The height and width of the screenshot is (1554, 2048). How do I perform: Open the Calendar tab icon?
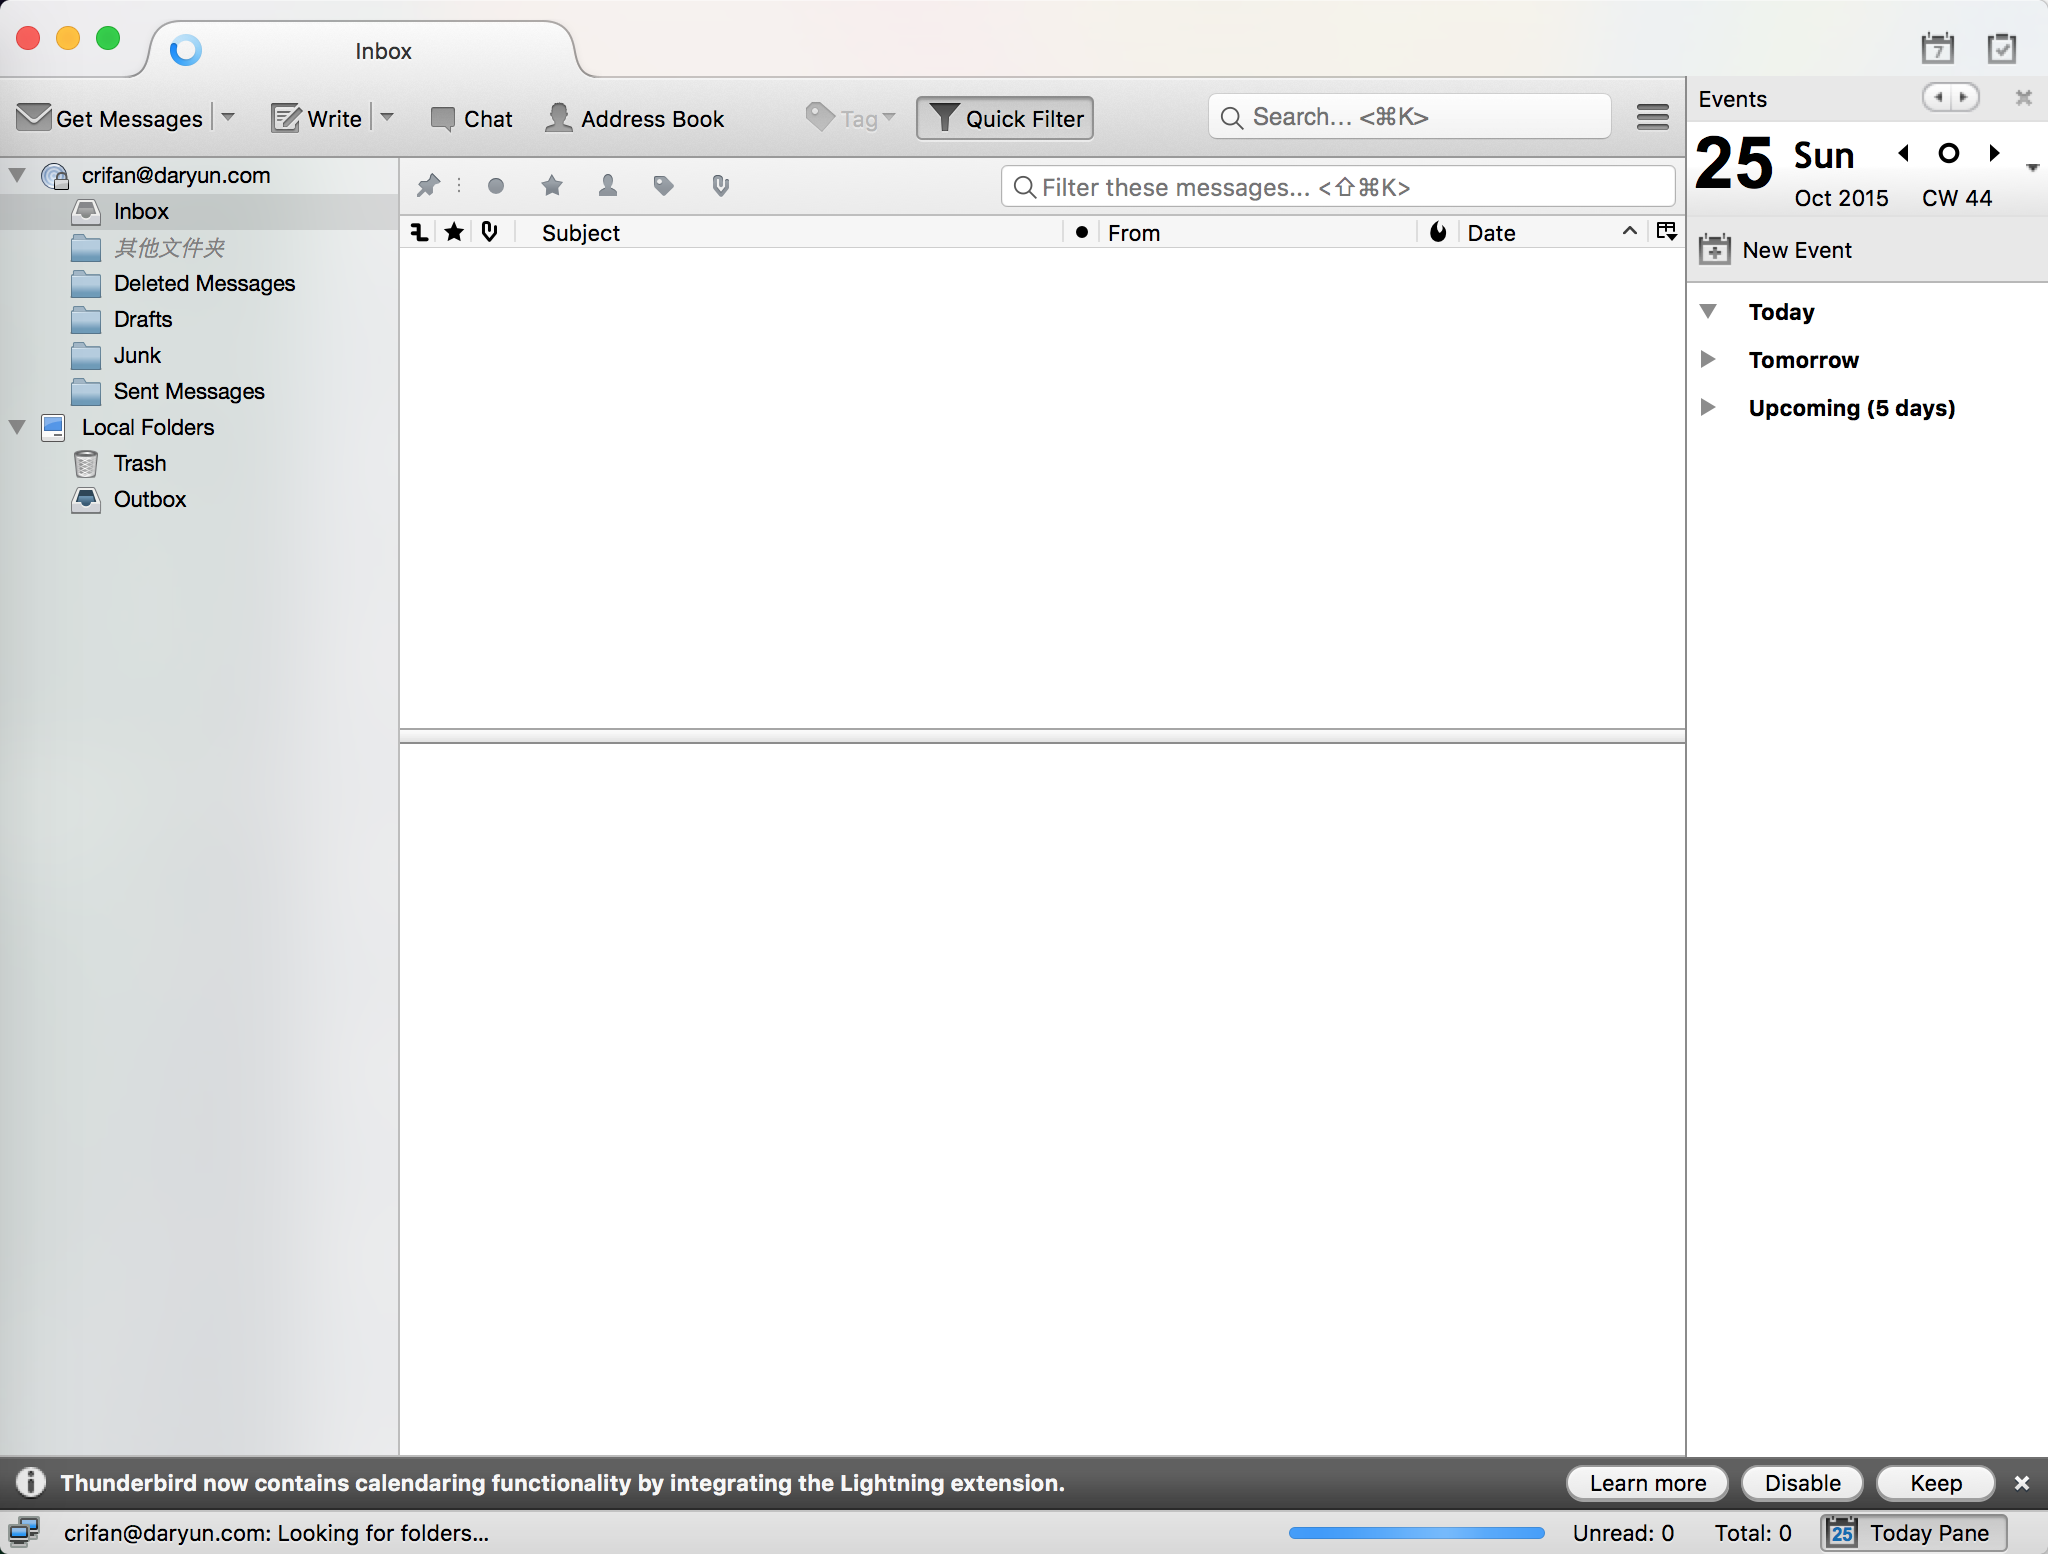1937,48
